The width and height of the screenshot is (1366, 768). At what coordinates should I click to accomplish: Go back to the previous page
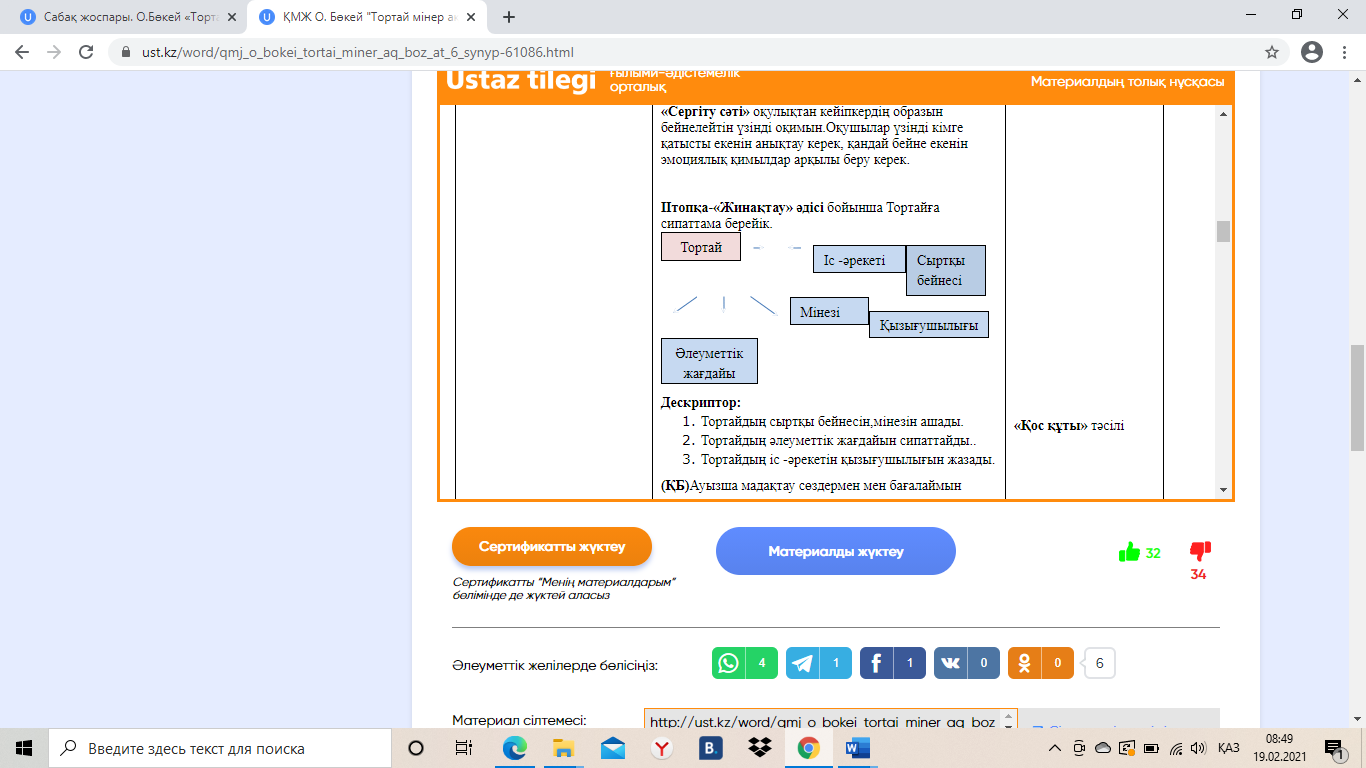22,52
